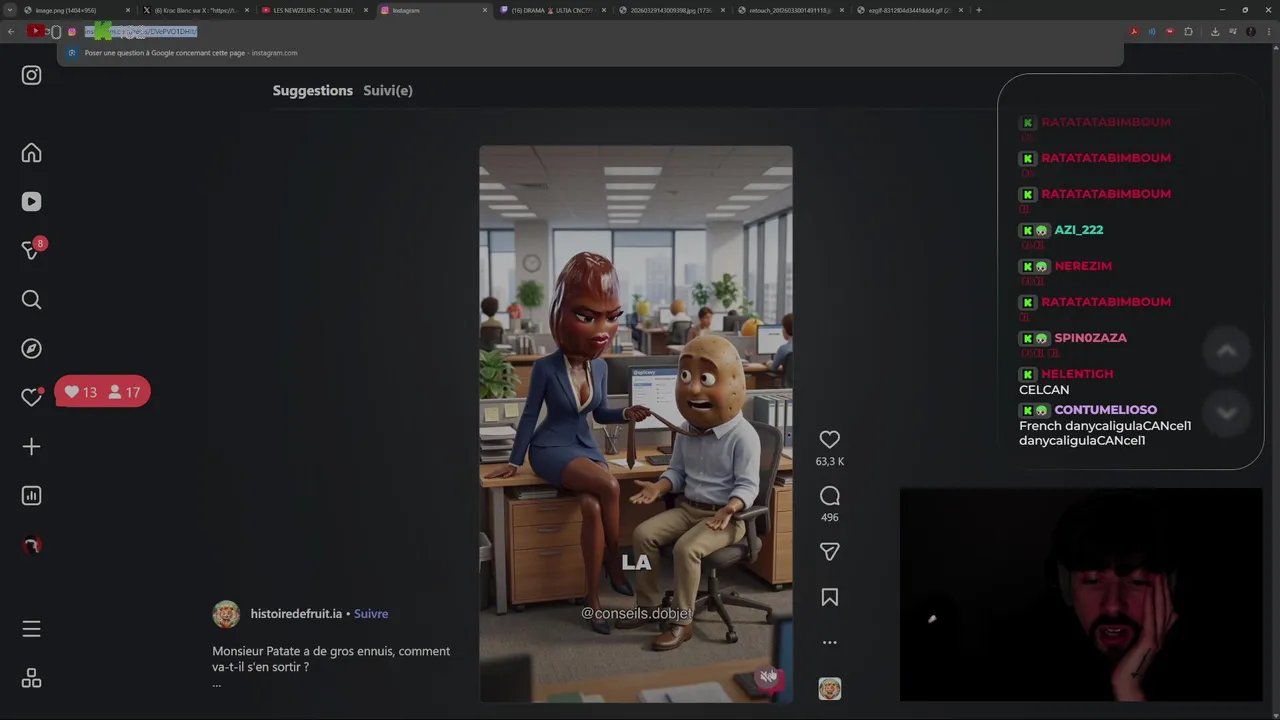
Task: Open Notifications heart in sidebar
Action: click(x=31, y=397)
